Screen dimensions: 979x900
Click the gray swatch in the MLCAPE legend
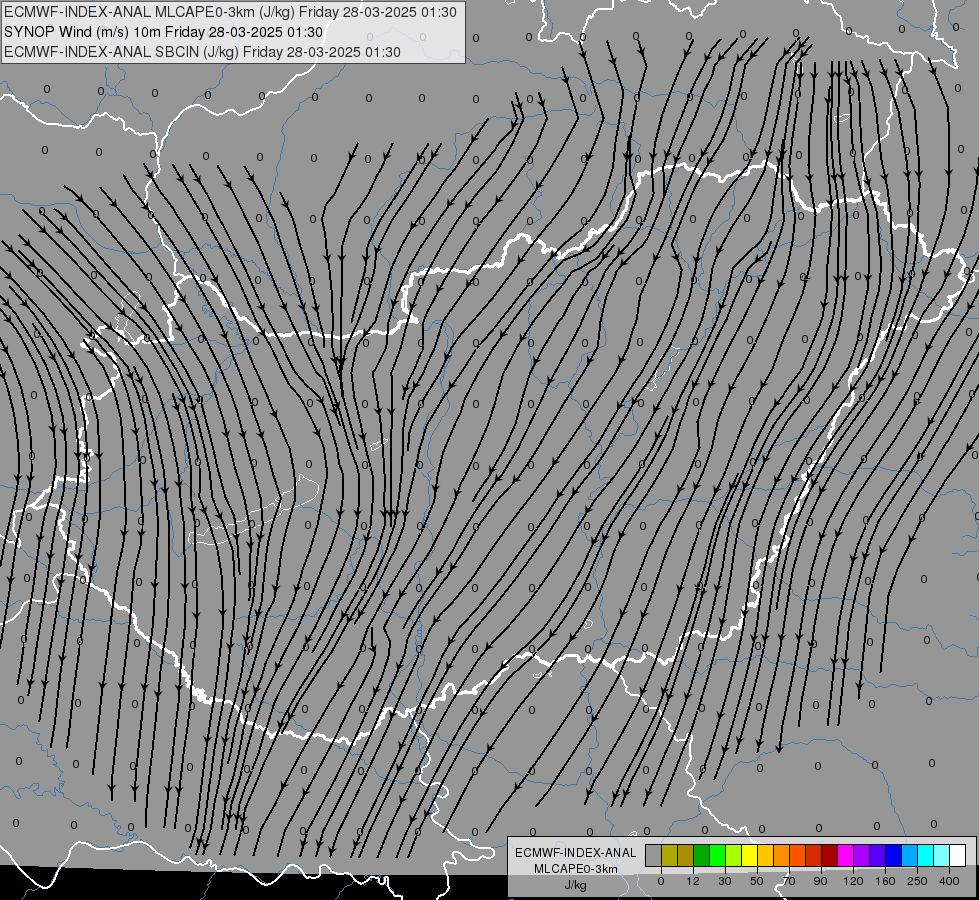653,855
